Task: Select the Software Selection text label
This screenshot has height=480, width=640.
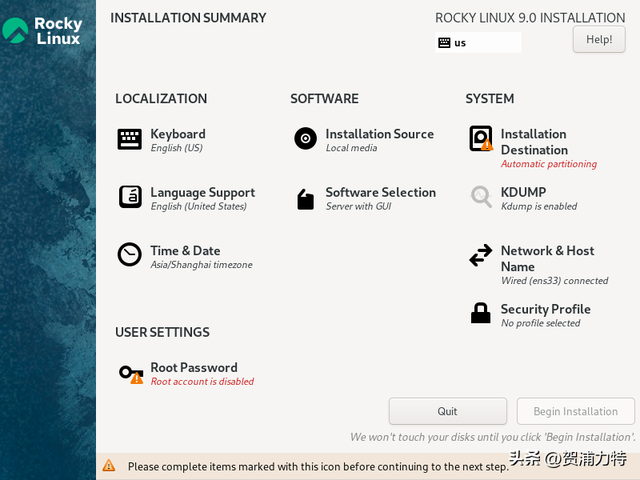Action: 380,193
